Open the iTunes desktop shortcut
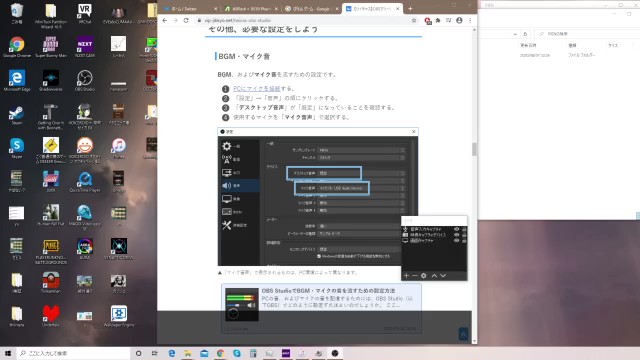 click(x=118, y=148)
